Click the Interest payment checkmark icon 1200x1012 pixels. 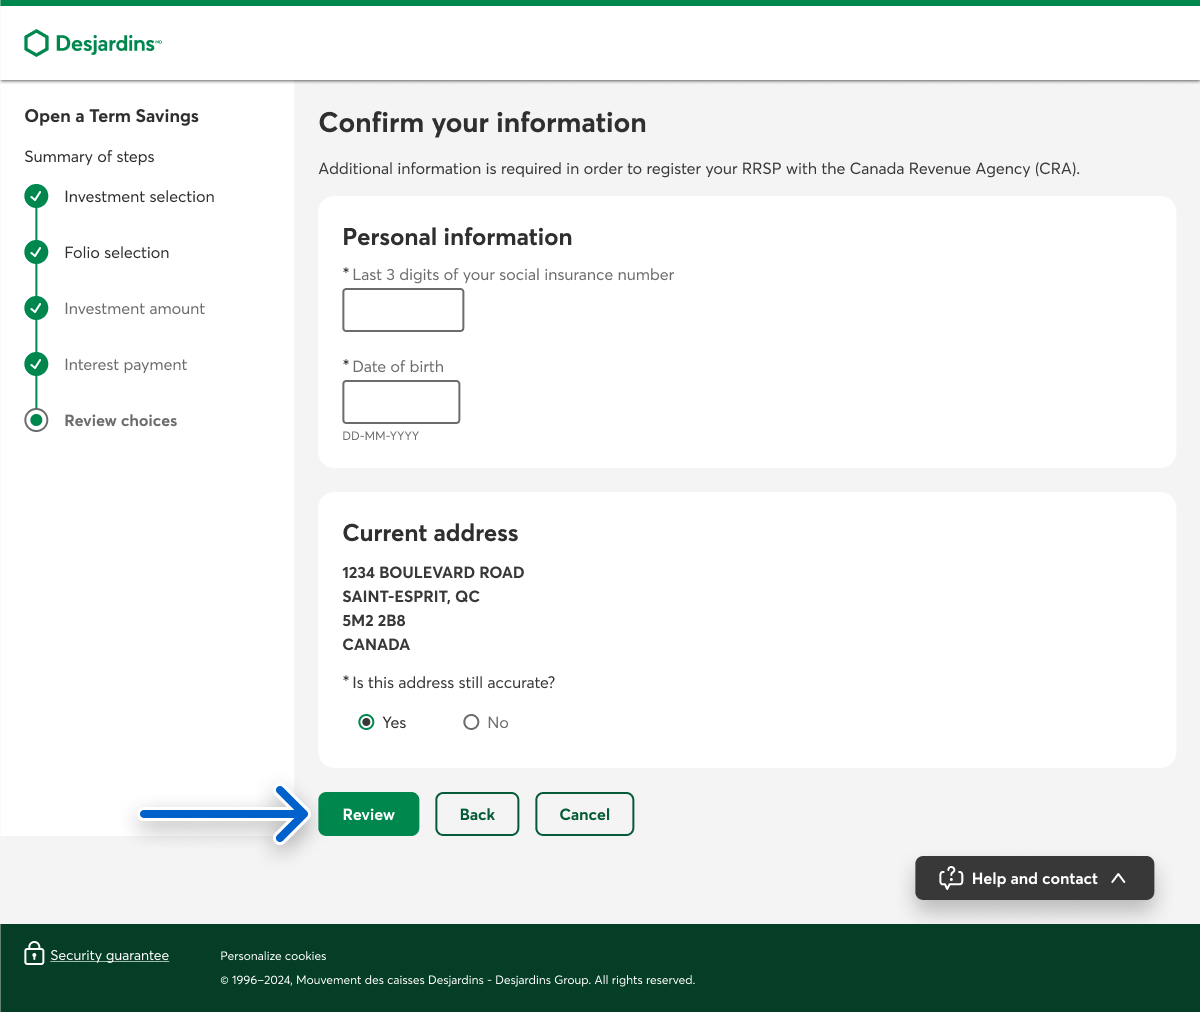(36, 364)
